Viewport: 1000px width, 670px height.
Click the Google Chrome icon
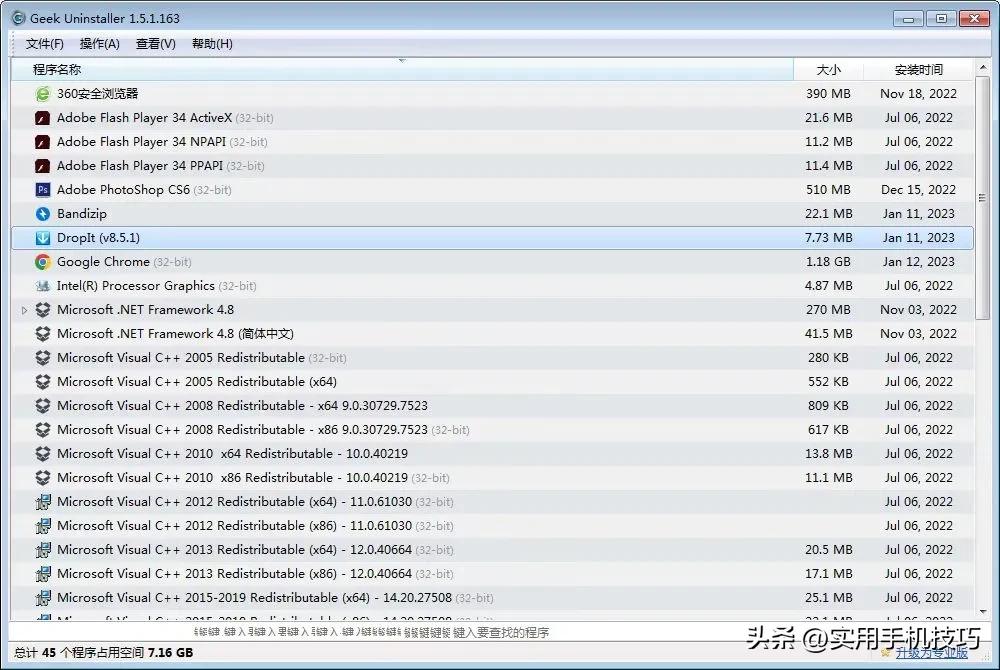(41, 261)
